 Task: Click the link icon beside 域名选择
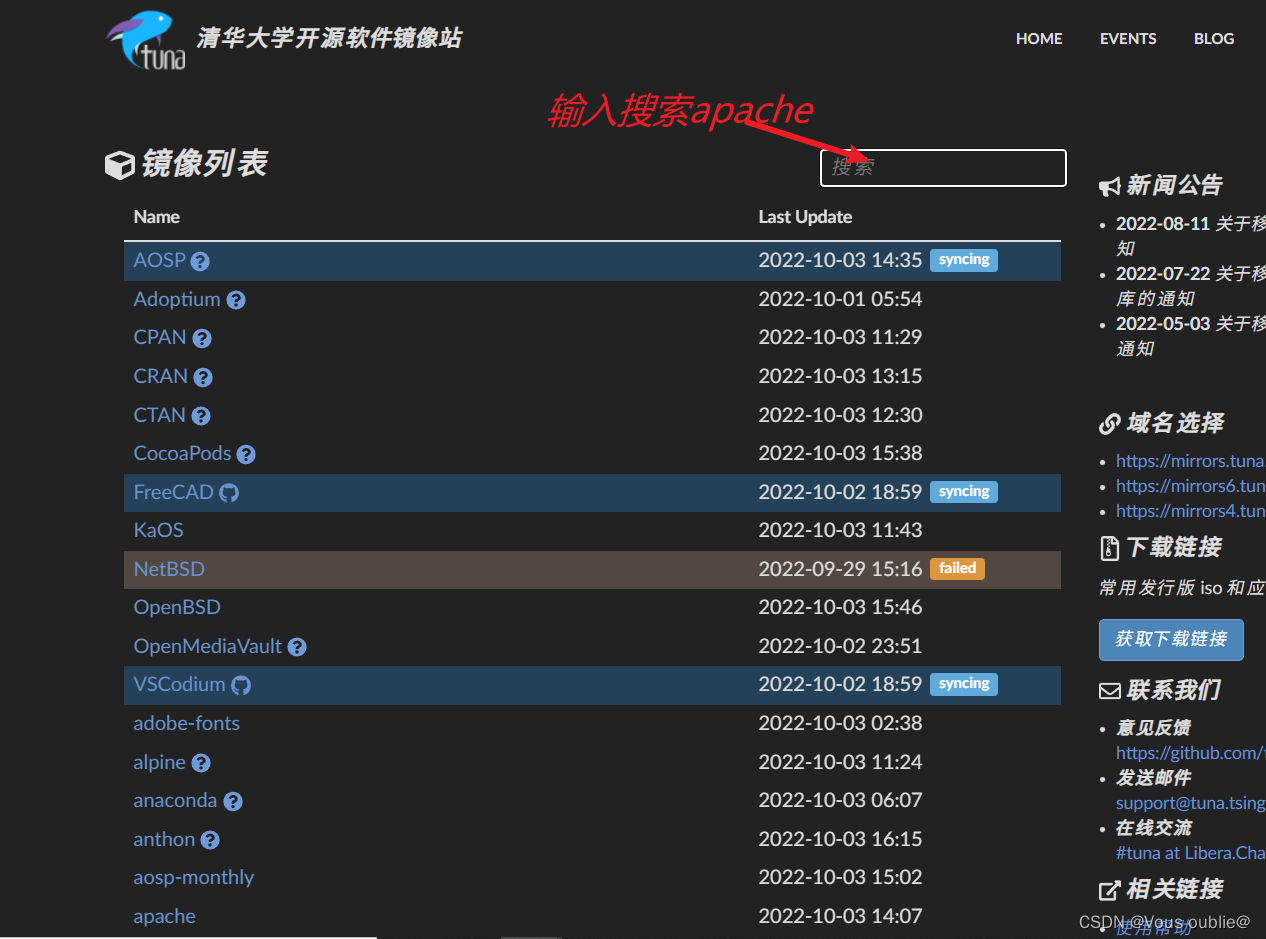[1109, 424]
